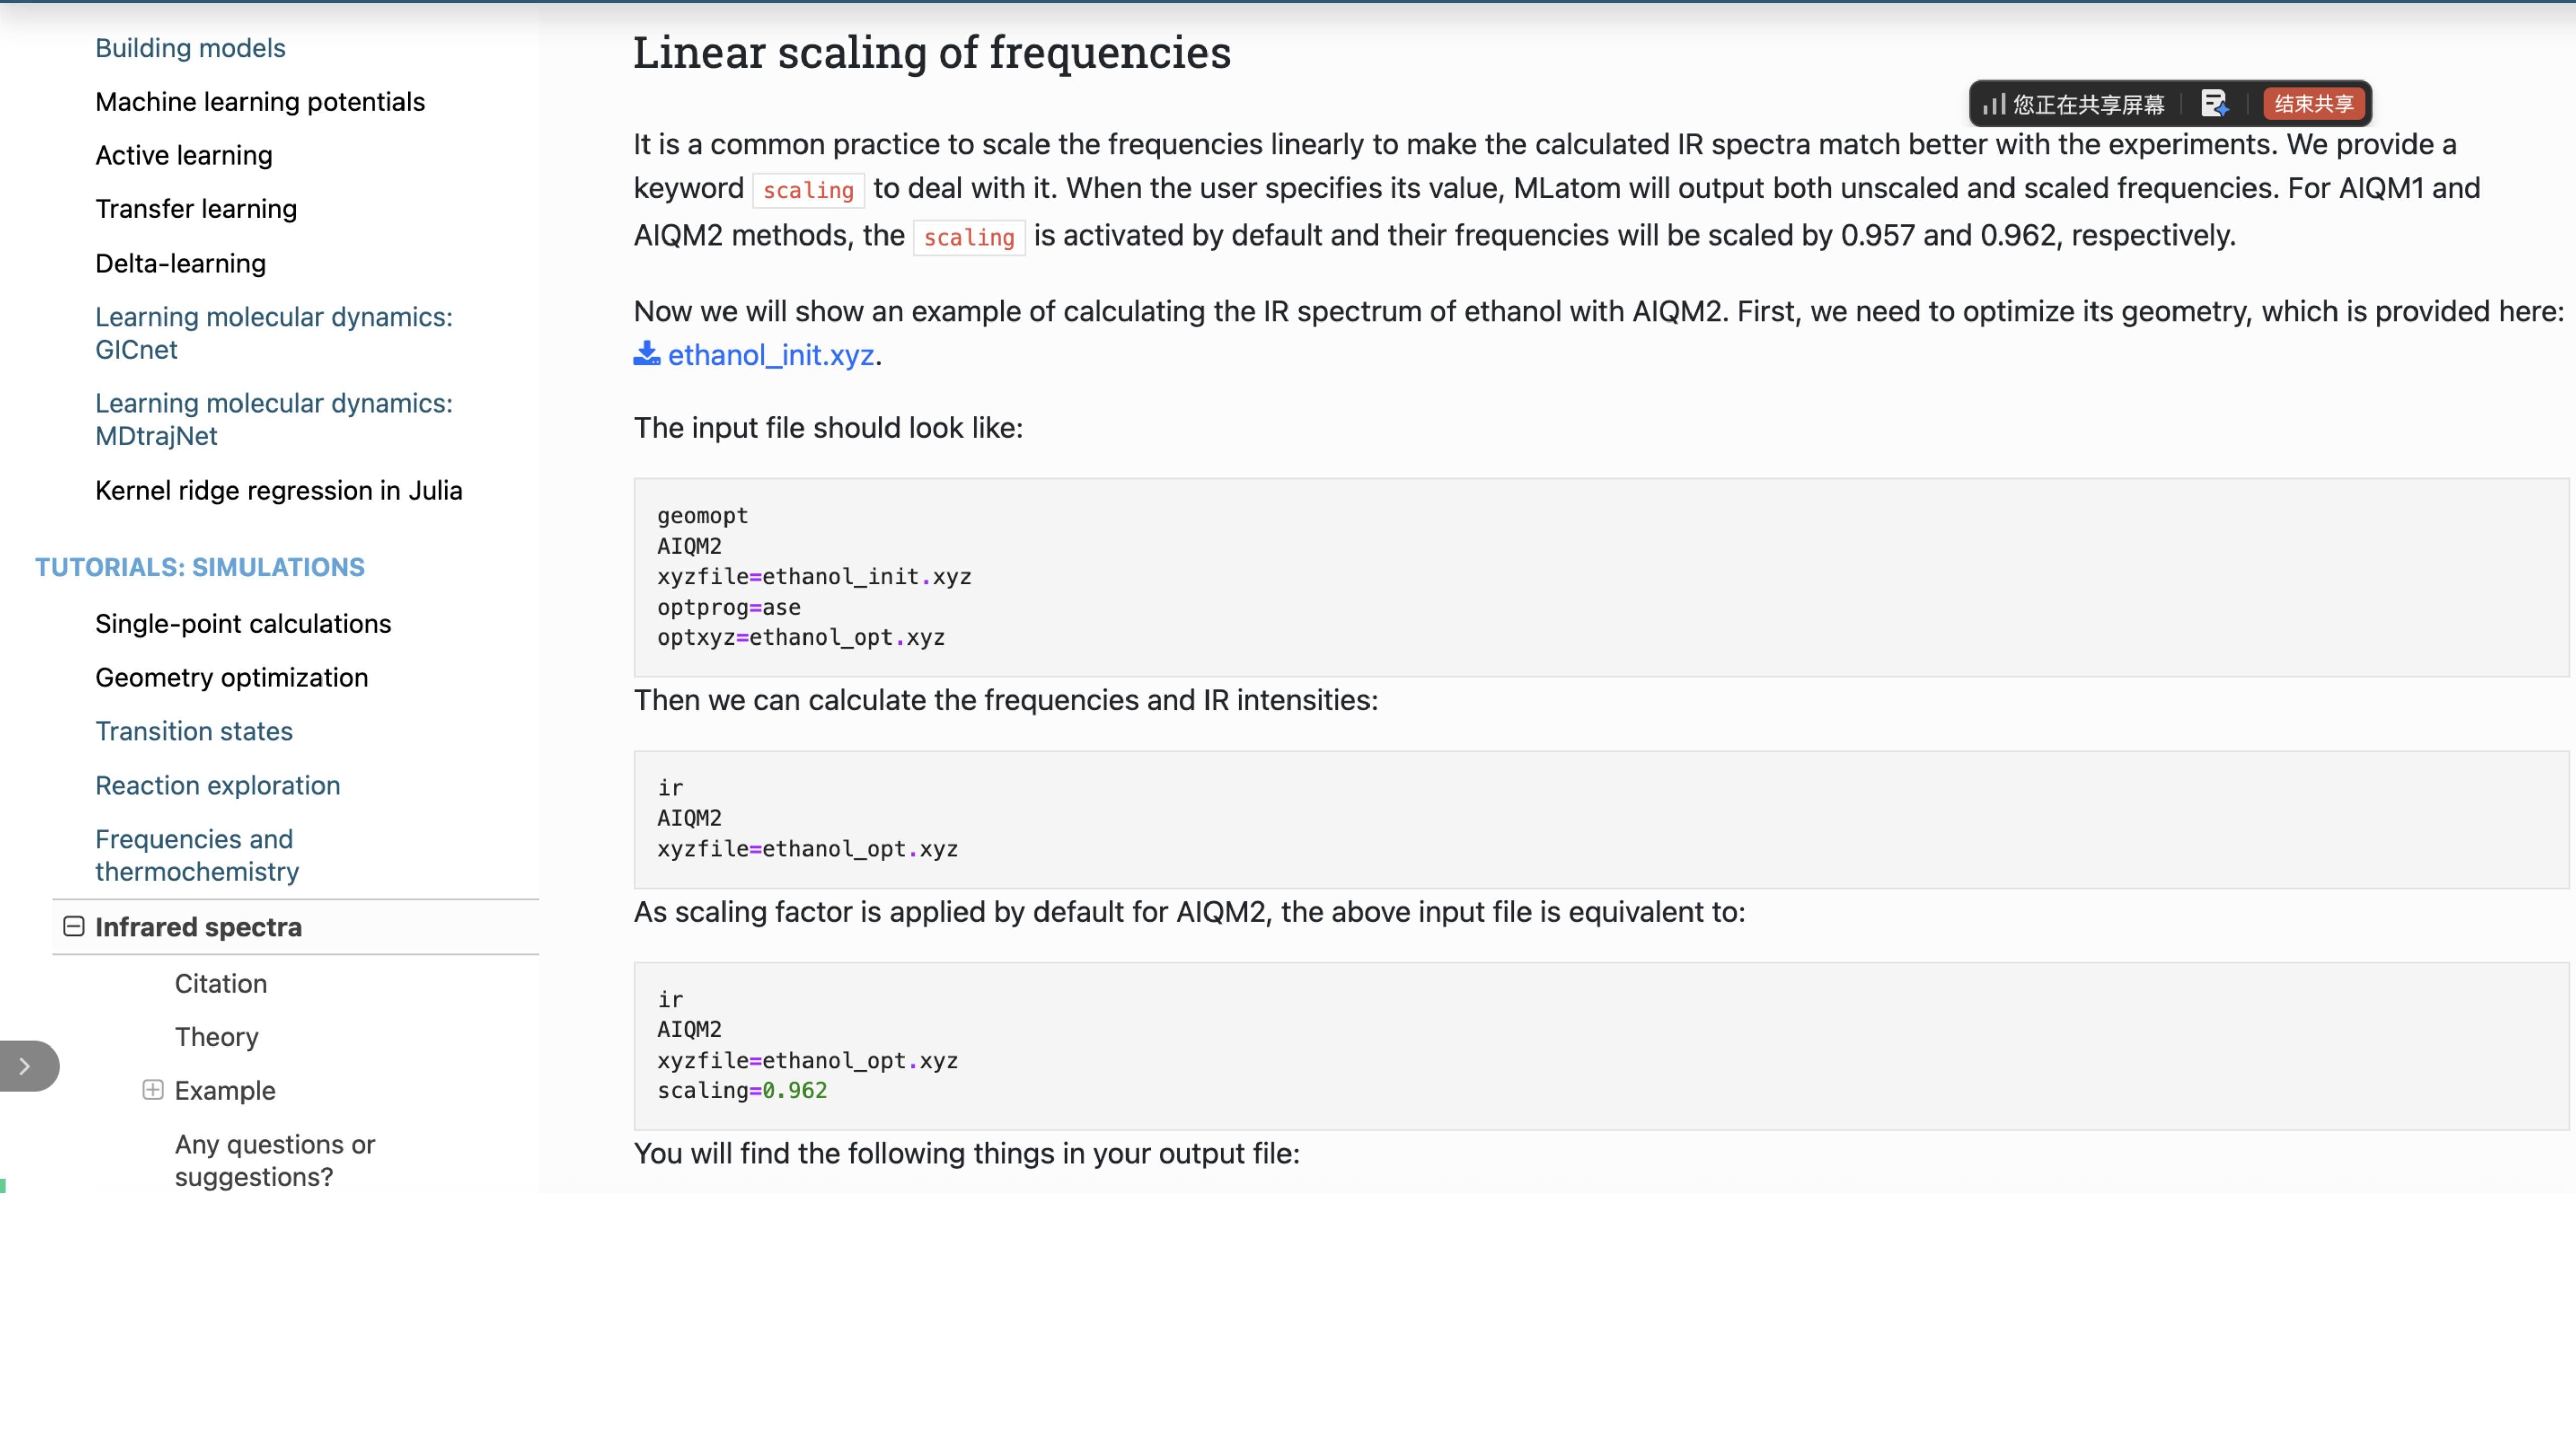2576x1449 pixels.
Task: Open Kernel ridge regression in Julia
Action: point(279,490)
